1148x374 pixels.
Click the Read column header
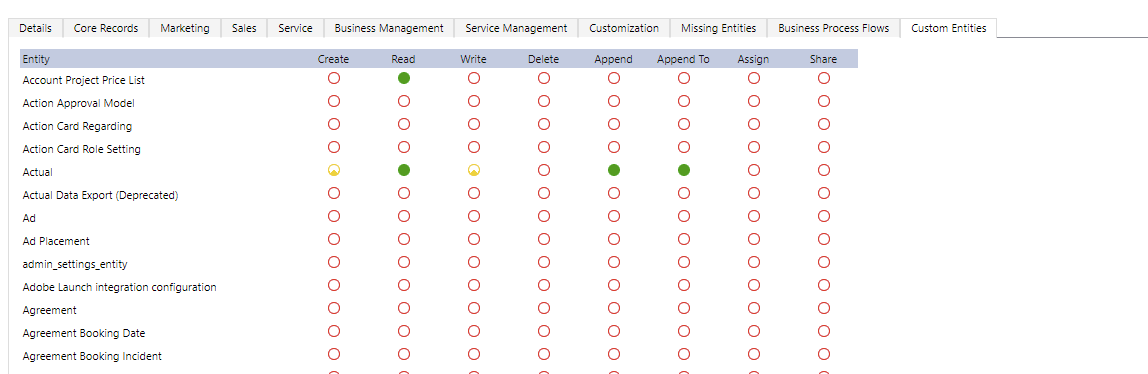[403, 59]
